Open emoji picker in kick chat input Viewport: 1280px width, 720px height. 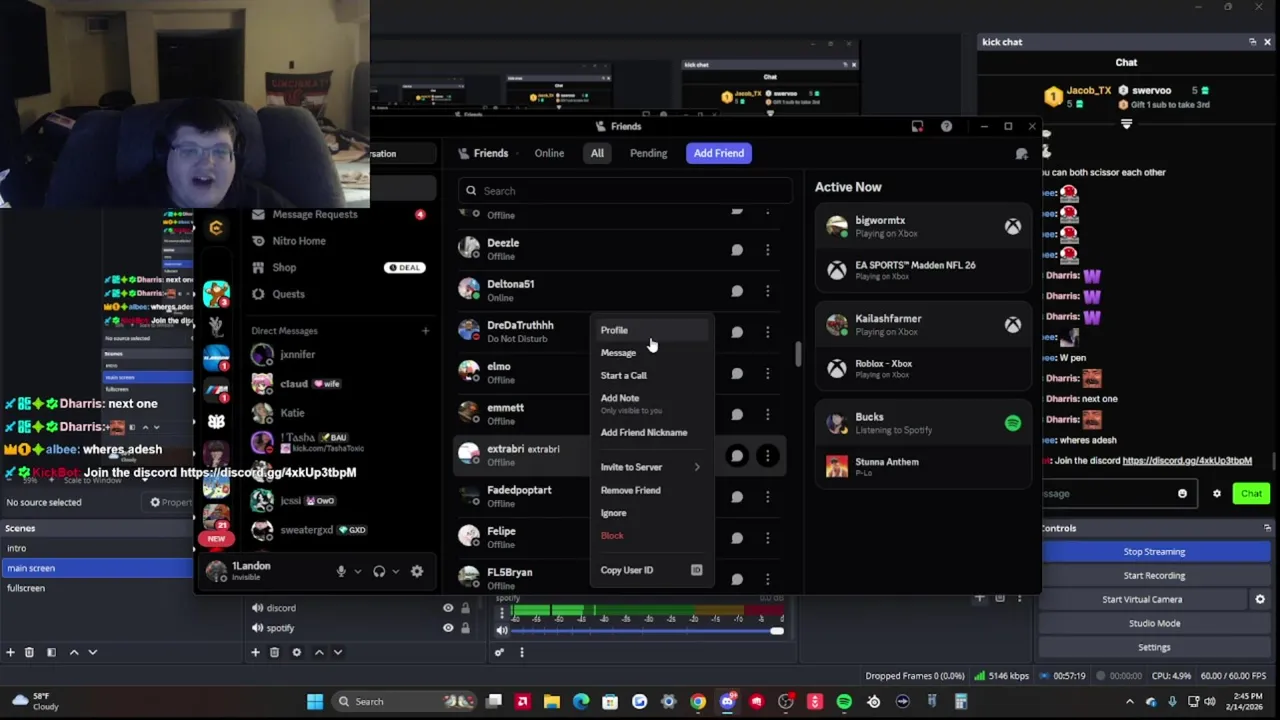[1182, 493]
